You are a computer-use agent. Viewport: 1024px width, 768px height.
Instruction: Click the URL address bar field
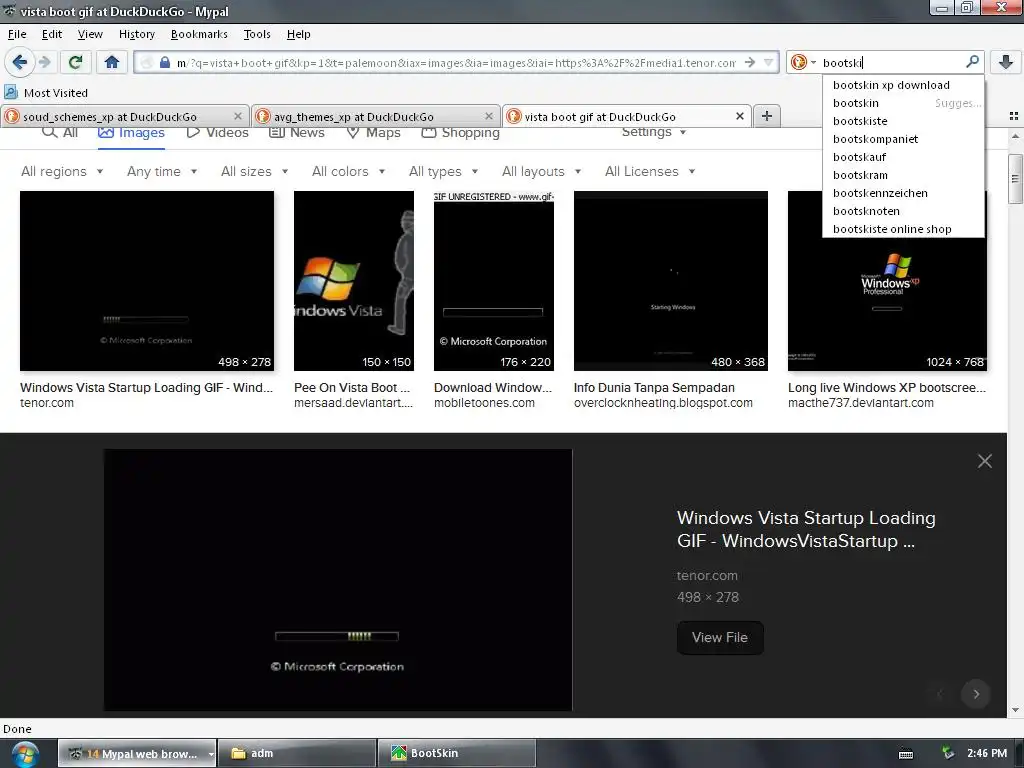[456, 63]
